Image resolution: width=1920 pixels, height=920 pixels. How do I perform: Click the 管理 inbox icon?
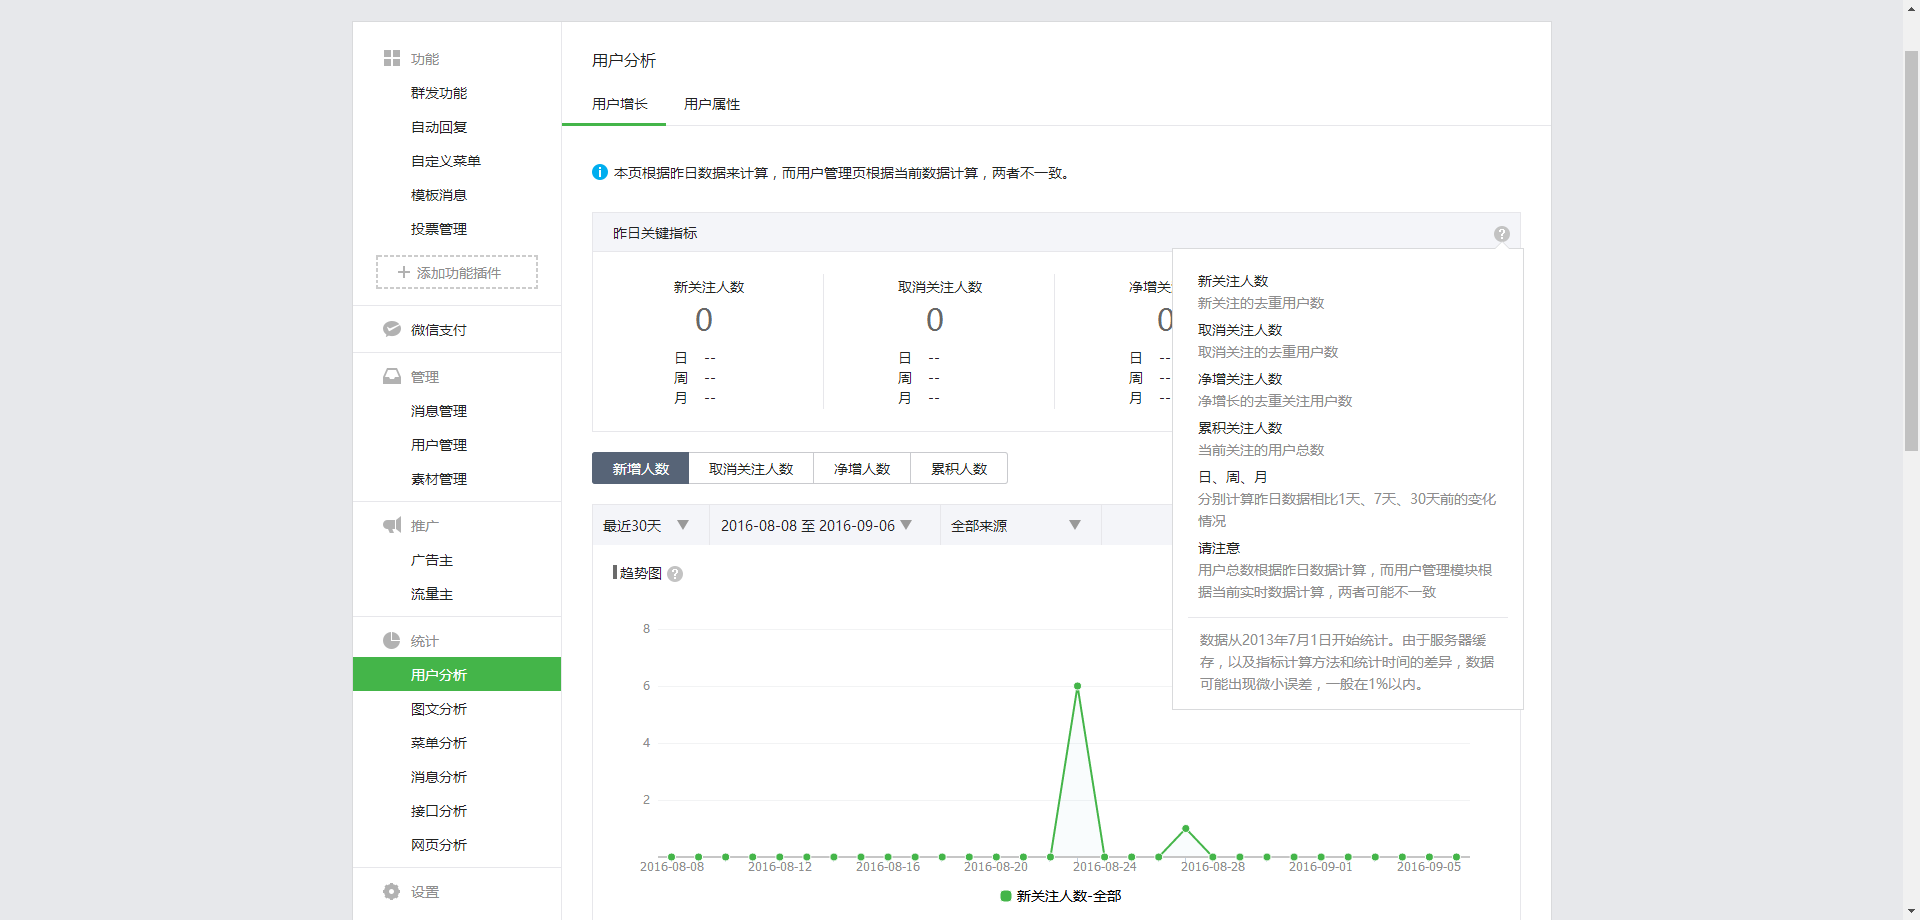point(392,376)
